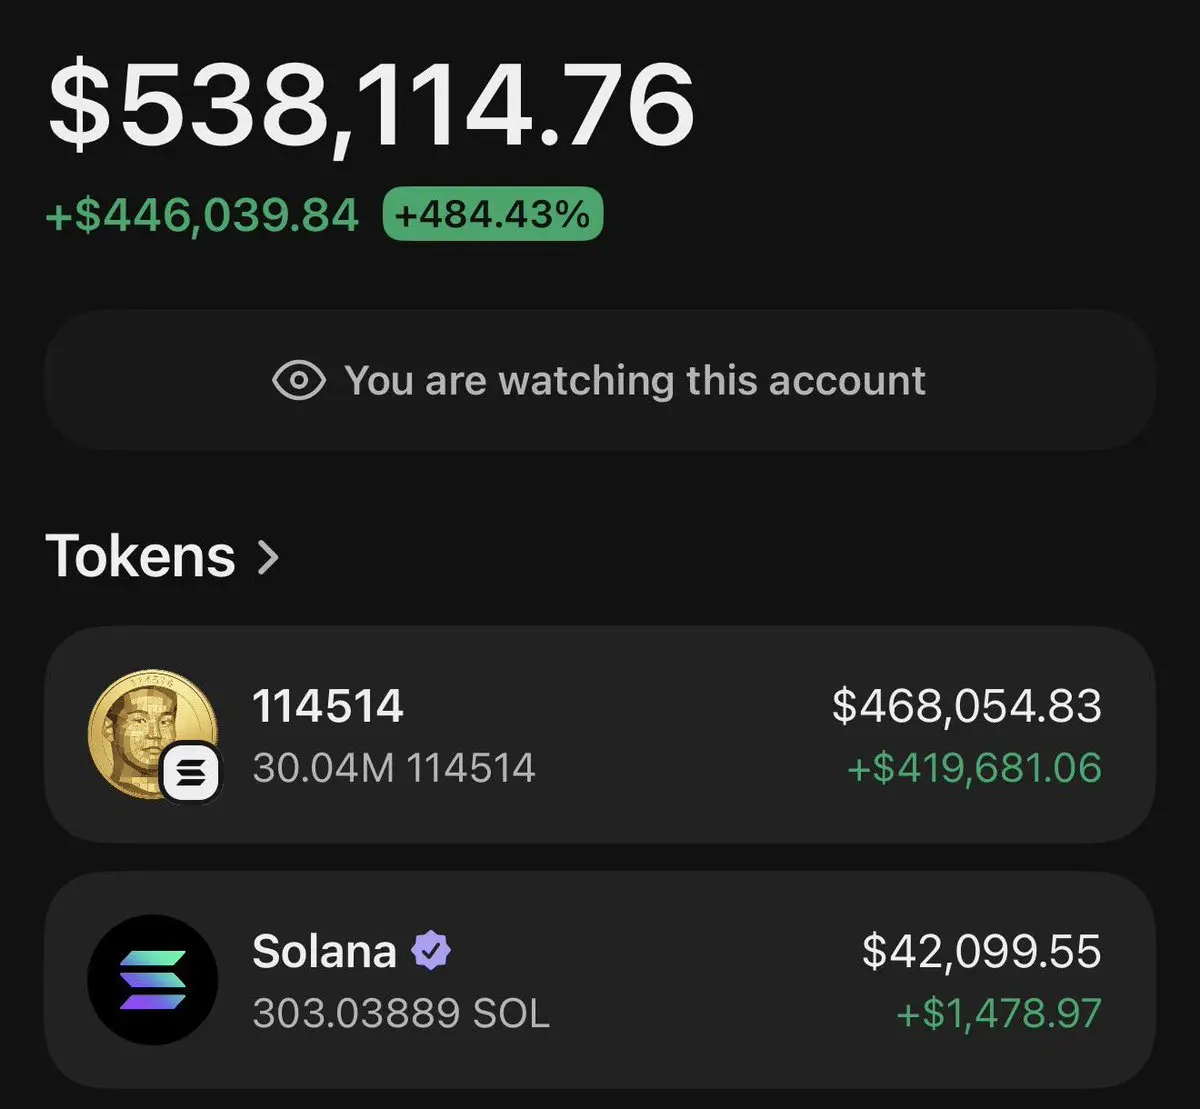Screen dimensions: 1200x1109
Task: Open the Tokens section header
Action: coord(140,557)
